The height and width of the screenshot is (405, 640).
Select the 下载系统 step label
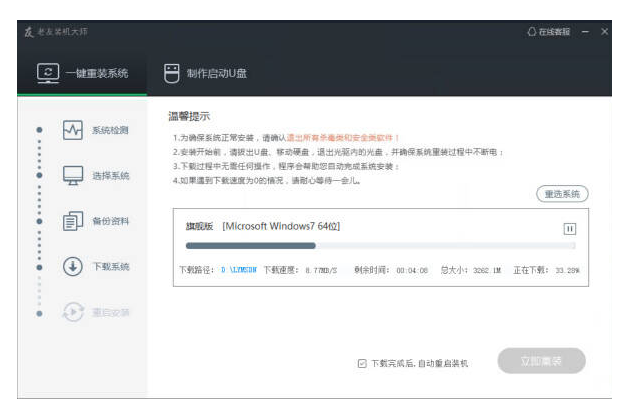(x=111, y=267)
